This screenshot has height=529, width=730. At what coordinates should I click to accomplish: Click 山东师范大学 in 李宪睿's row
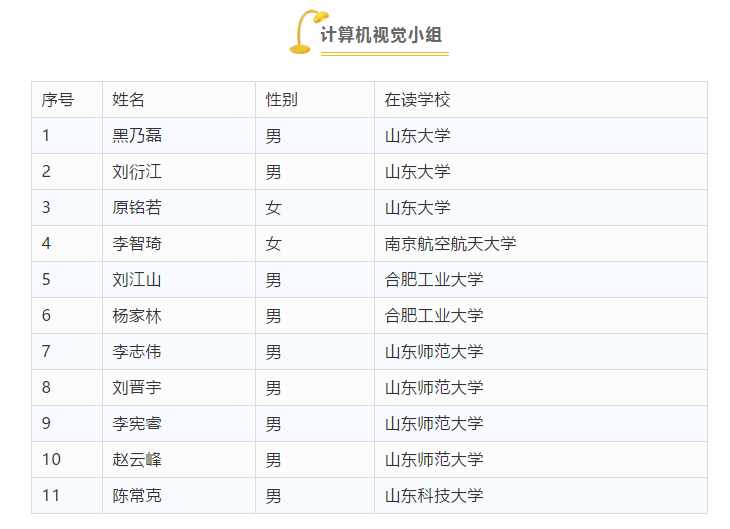(x=434, y=424)
